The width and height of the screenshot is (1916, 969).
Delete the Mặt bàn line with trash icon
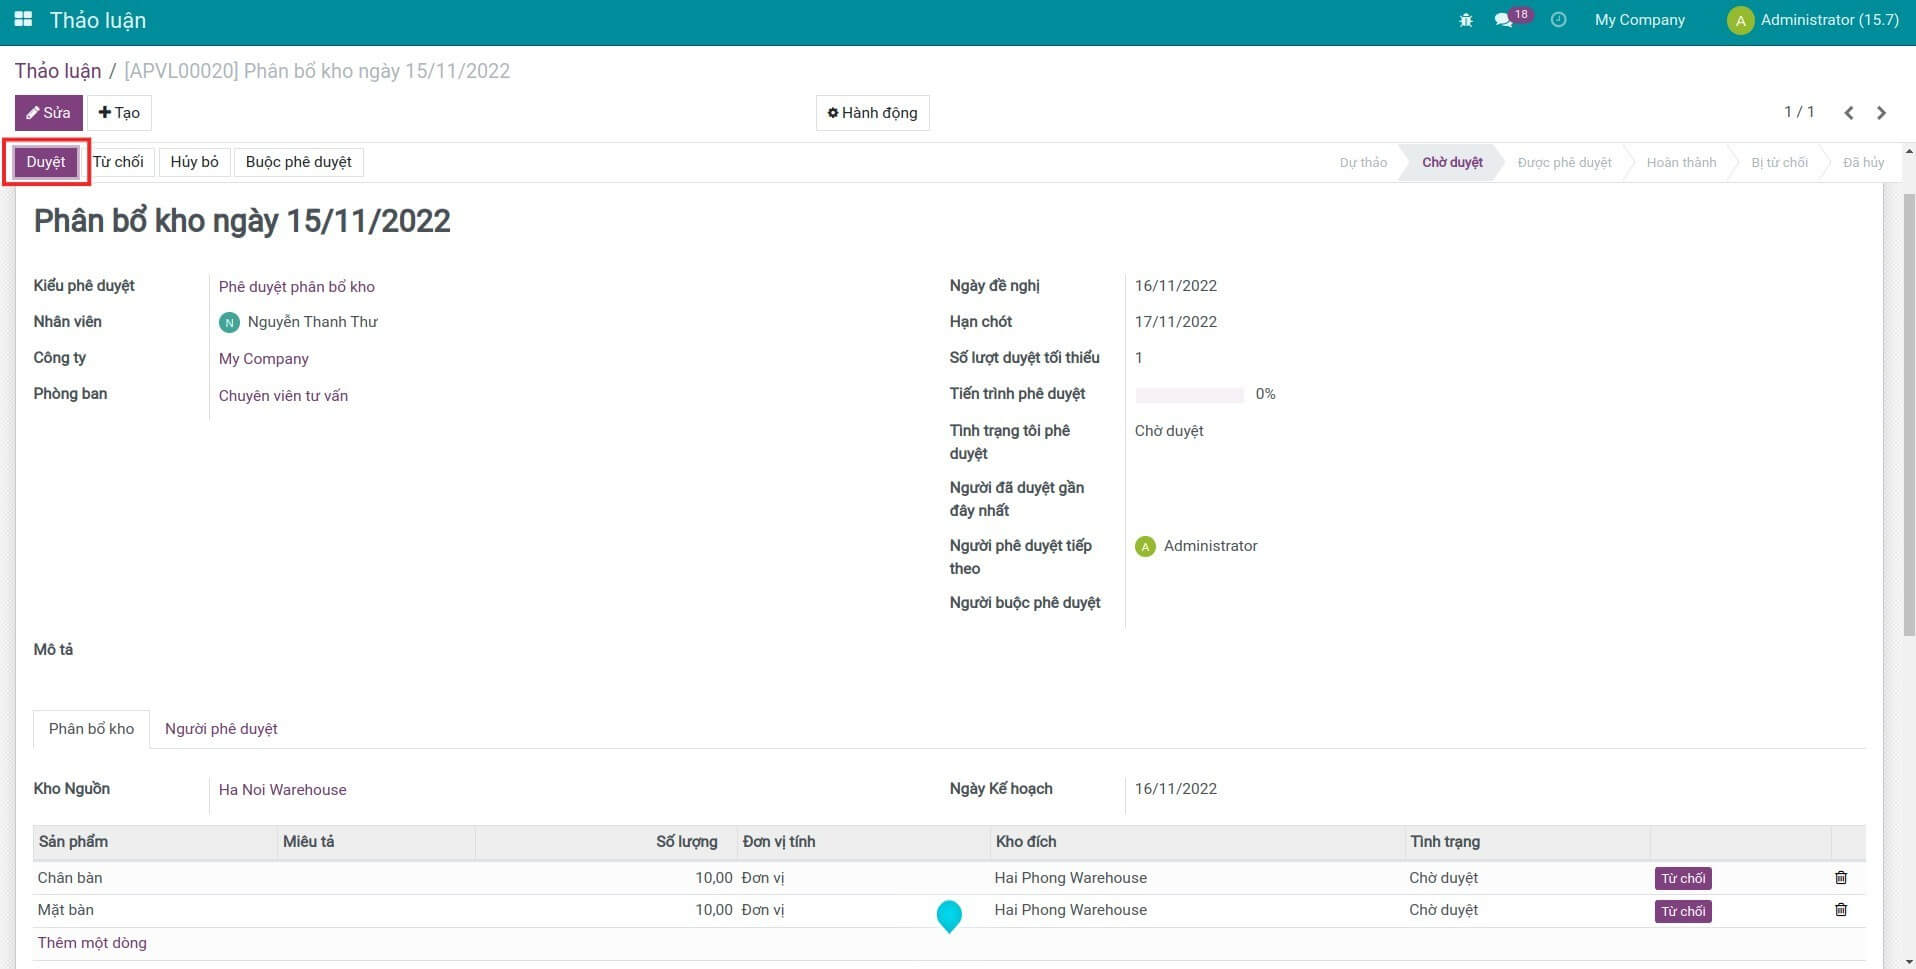(1840, 910)
